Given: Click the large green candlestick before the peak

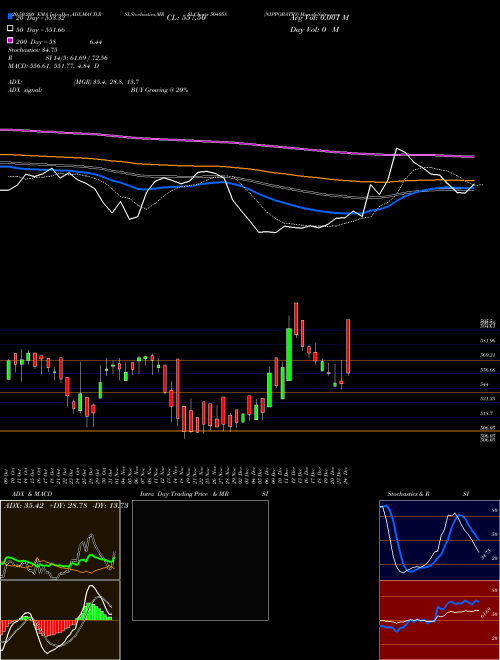Looking at the screenshot, I should tap(289, 354).
